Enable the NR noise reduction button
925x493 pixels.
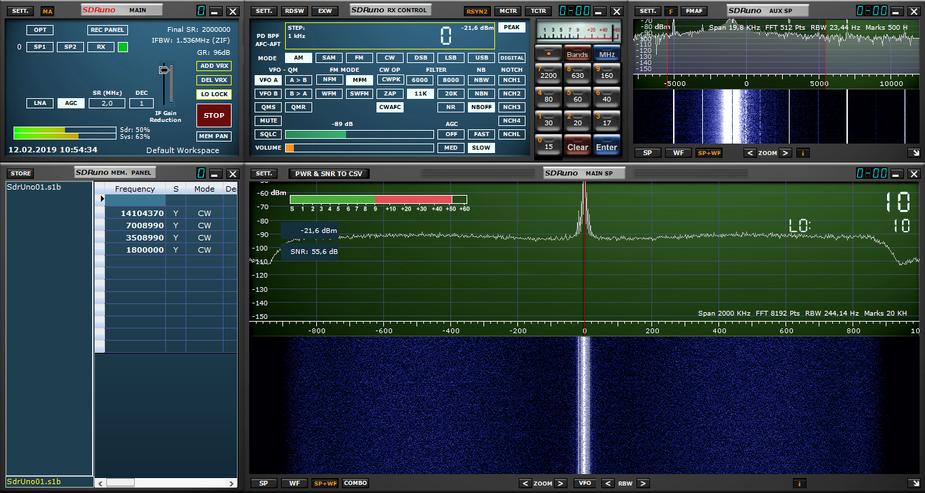click(451, 107)
